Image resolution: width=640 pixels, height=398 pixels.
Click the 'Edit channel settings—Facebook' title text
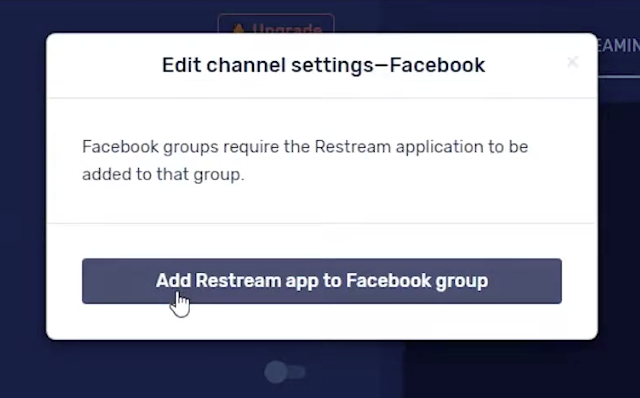pos(323,65)
